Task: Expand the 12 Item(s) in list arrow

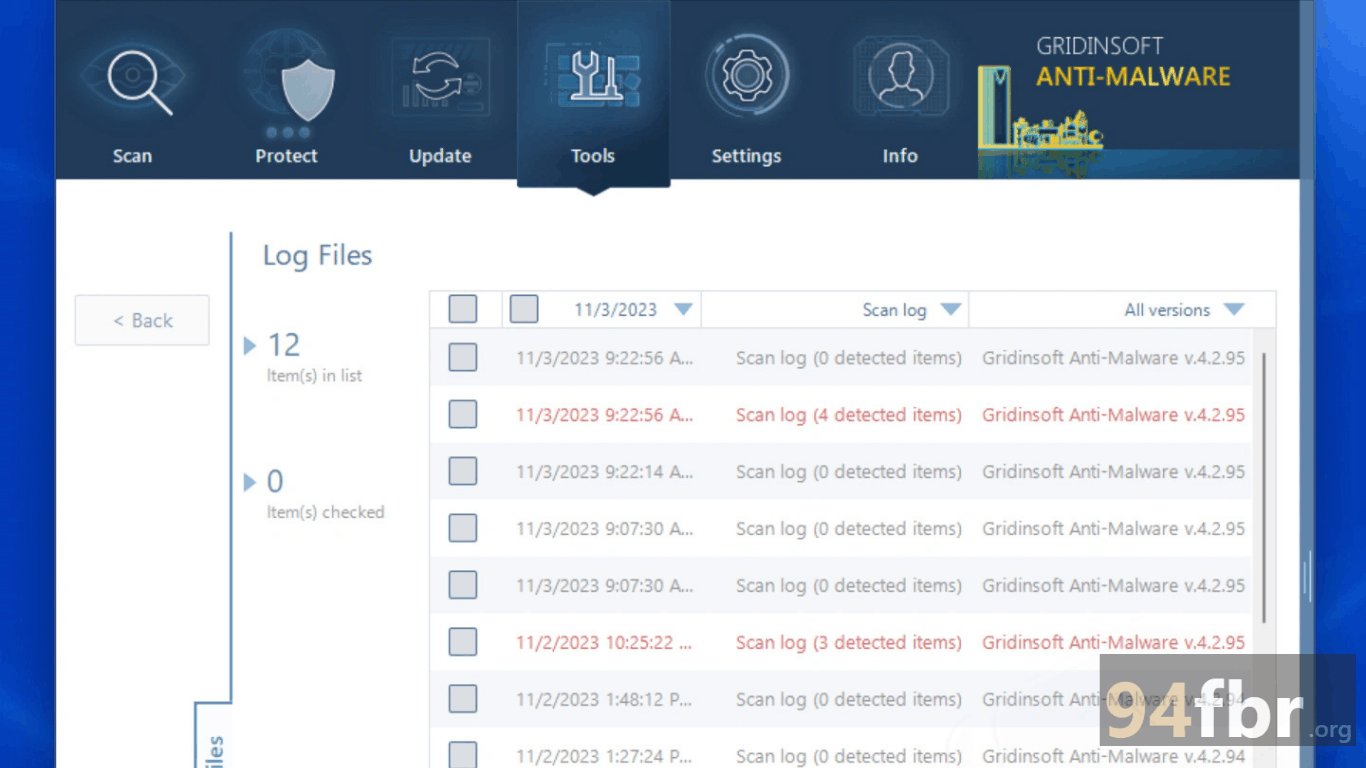Action: click(x=250, y=346)
